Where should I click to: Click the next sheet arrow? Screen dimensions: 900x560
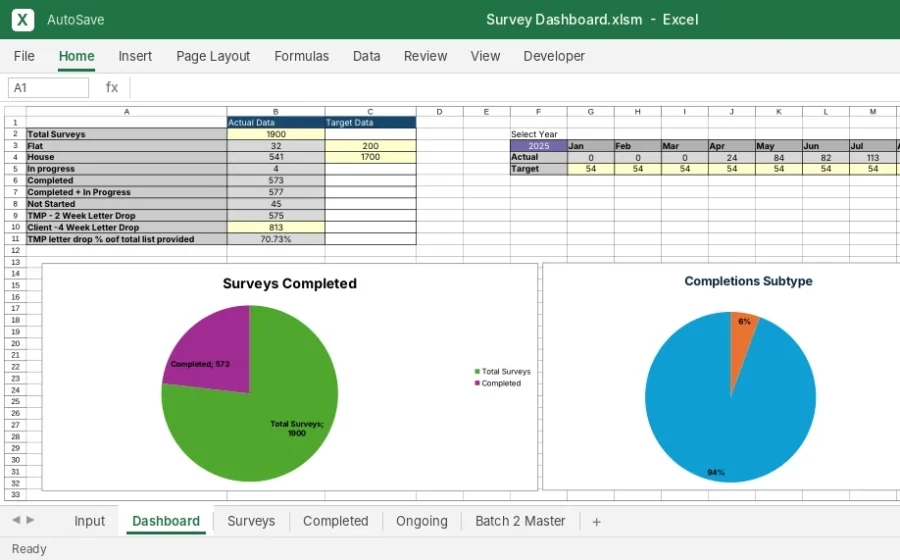30,520
